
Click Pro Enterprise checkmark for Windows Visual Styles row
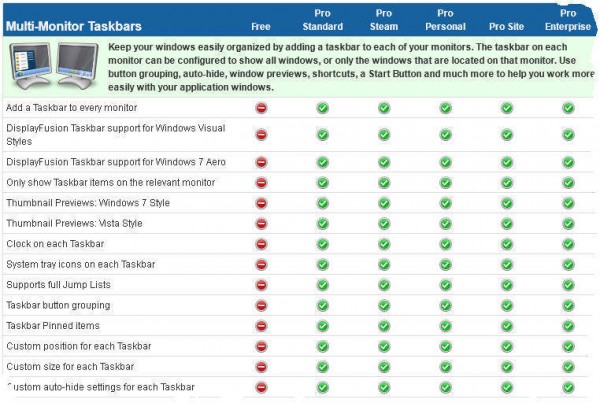click(x=568, y=135)
